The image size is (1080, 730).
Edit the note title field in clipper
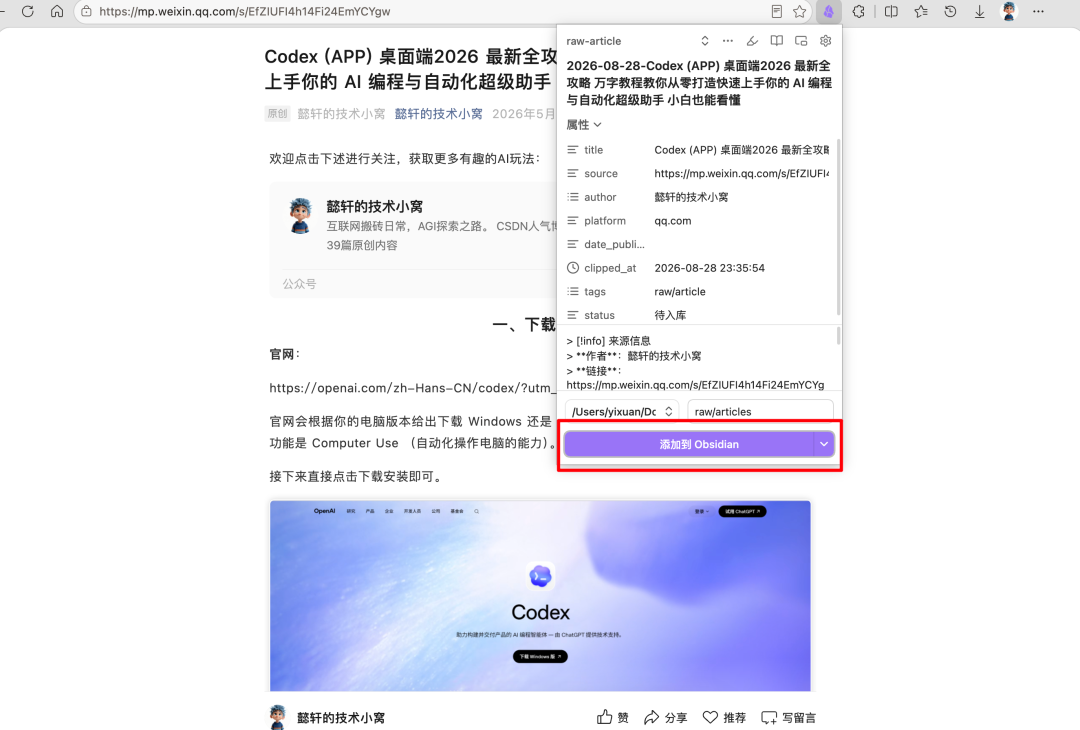(699, 83)
